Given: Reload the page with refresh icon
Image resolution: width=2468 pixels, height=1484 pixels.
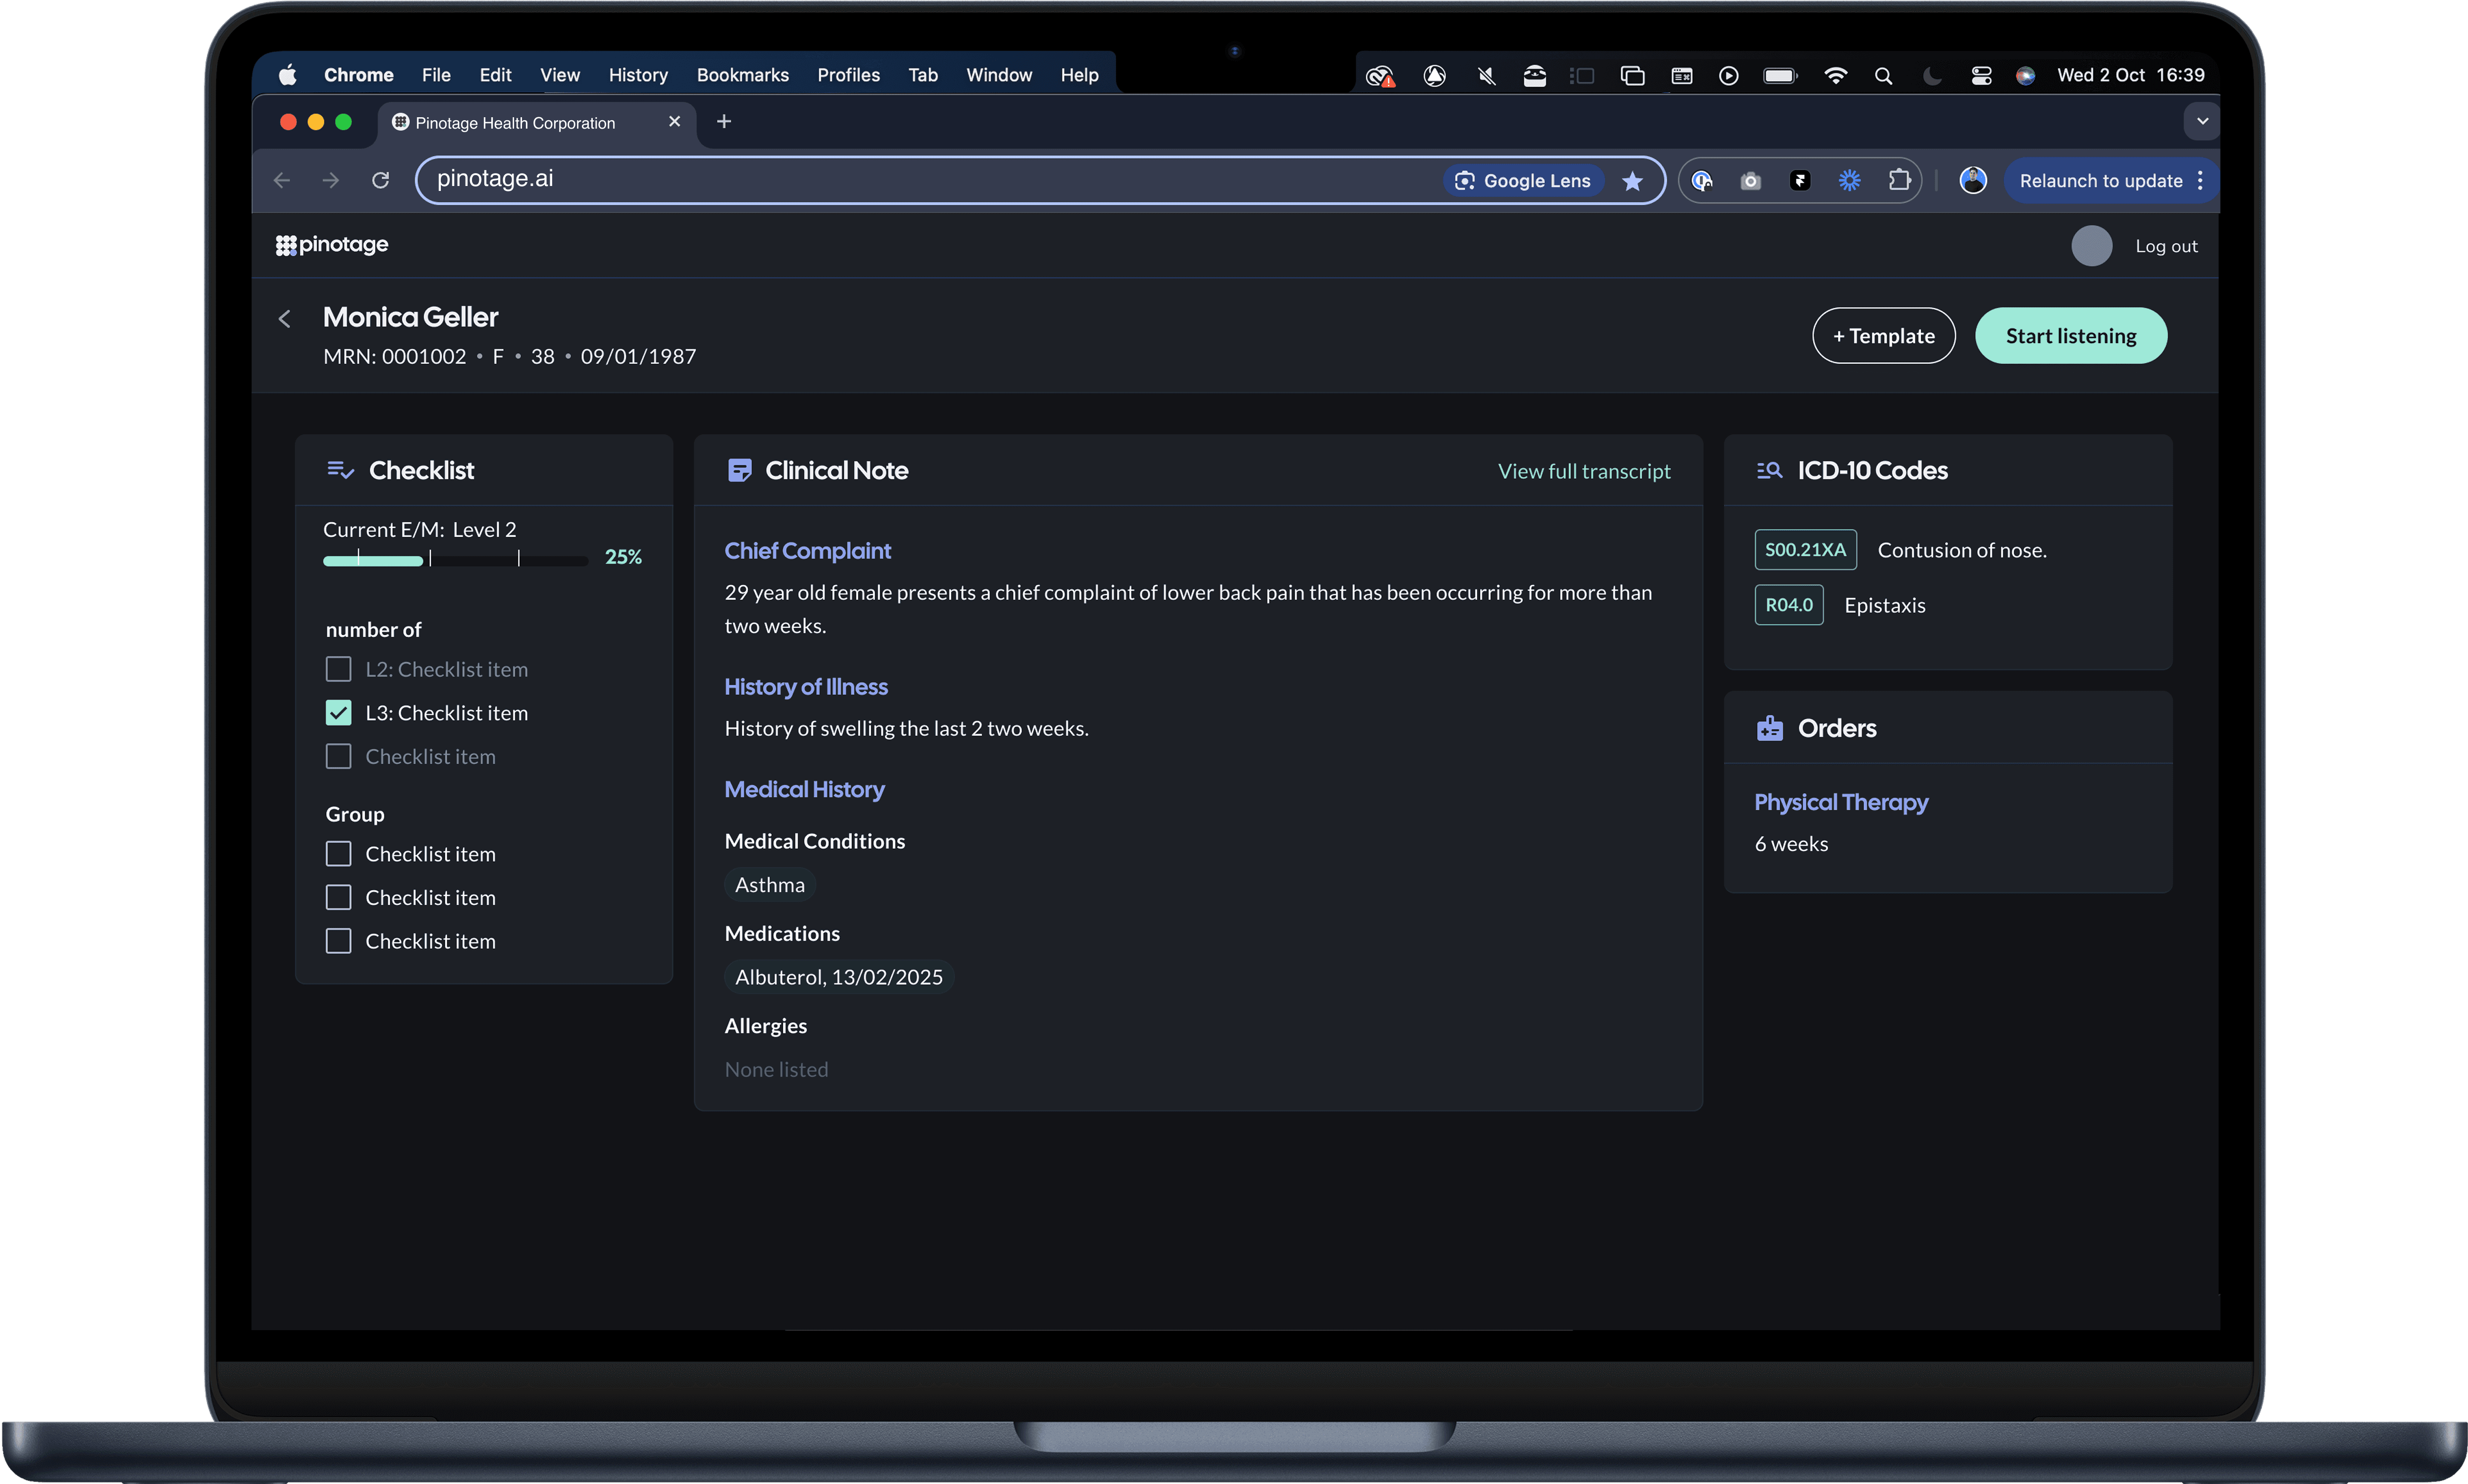Looking at the screenshot, I should point(380,181).
